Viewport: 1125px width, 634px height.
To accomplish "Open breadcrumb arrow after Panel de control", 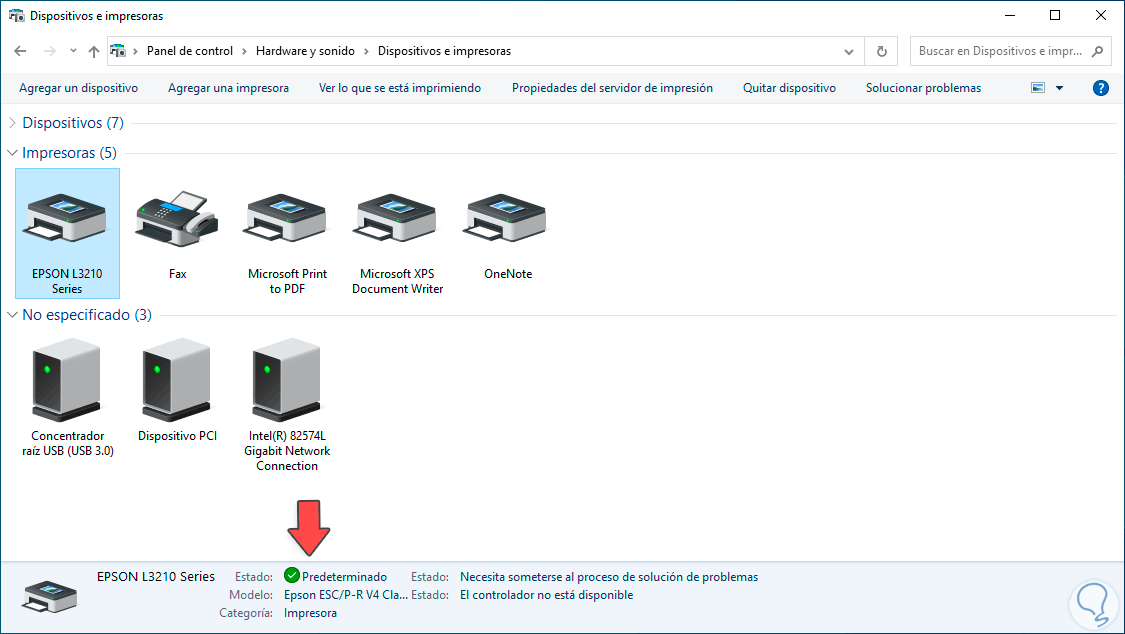I will point(244,51).
